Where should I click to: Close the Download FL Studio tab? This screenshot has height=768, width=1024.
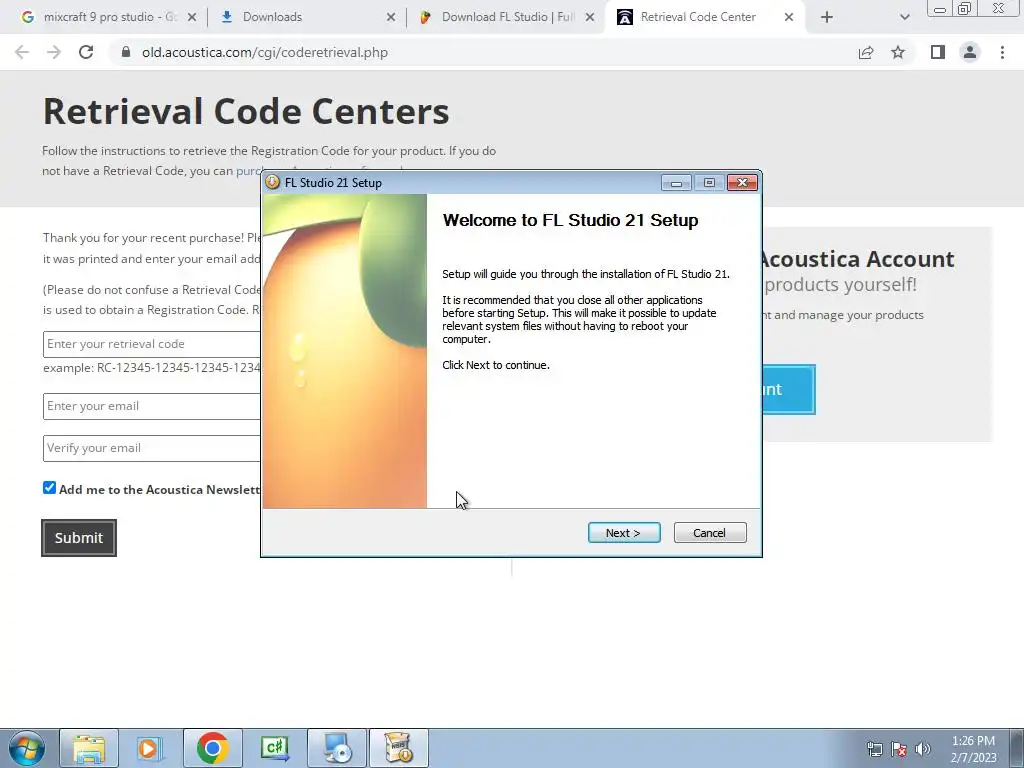(590, 18)
